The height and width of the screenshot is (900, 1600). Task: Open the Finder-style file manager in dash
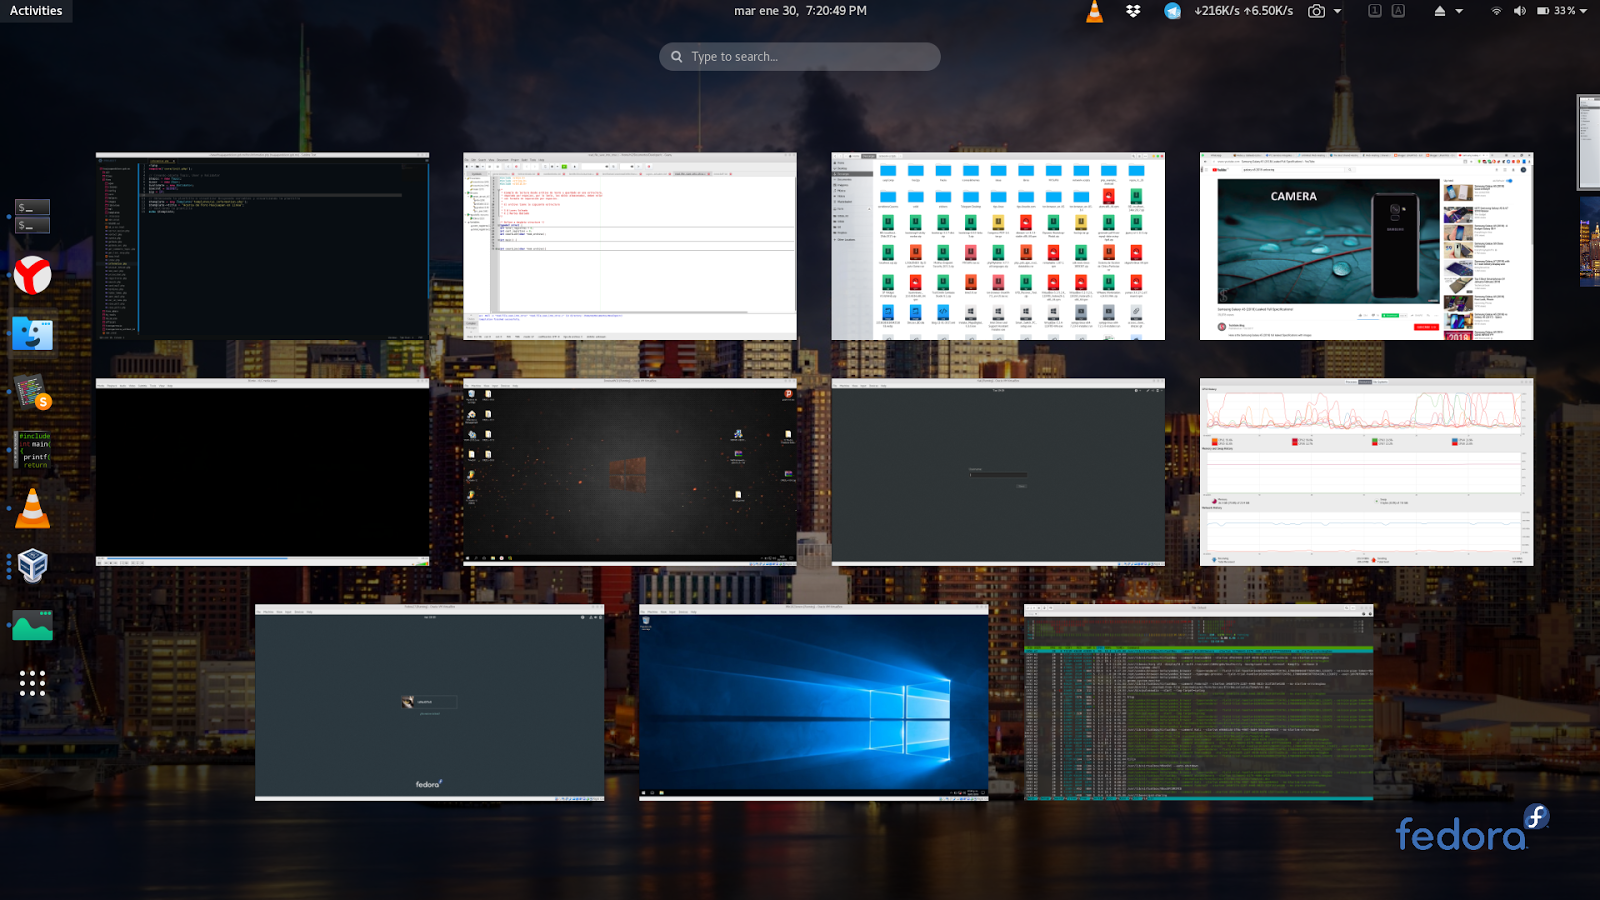click(33, 333)
